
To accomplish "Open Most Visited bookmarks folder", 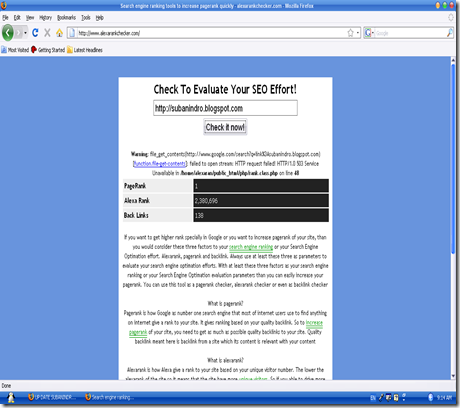I will click(x=15, y=50).
